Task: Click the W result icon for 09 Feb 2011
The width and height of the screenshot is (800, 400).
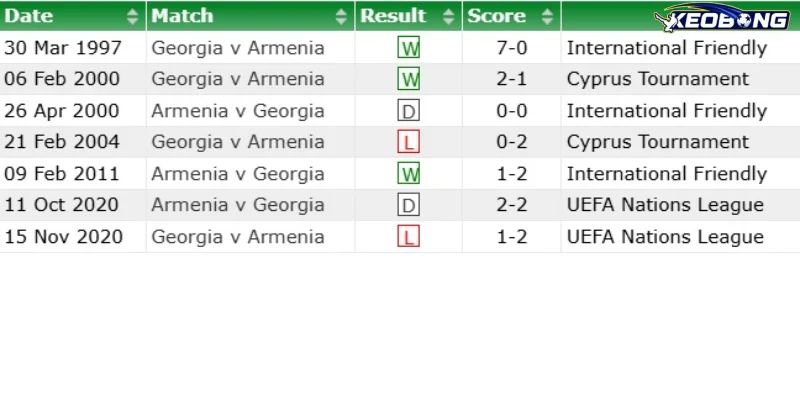Action: [x=408, y=173]
